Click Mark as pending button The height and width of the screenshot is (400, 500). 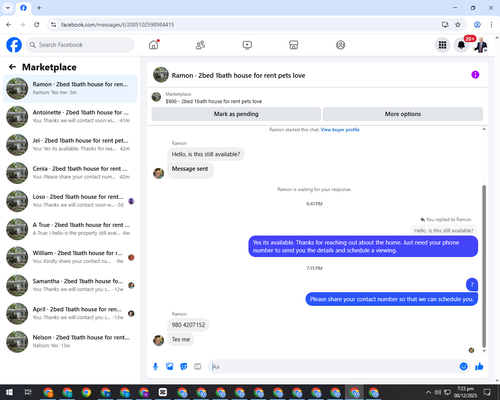236,114
